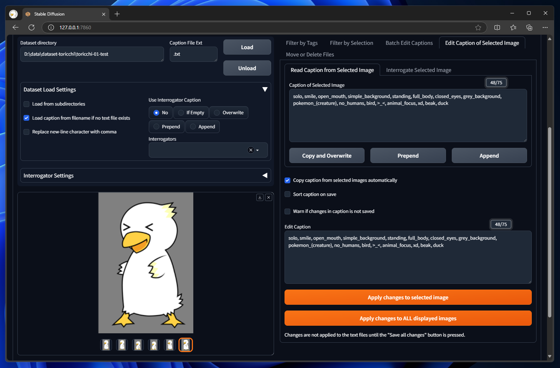Switch to the Interrogate Selected Image tab
This screenshot has height=368, width=560.
419,70
